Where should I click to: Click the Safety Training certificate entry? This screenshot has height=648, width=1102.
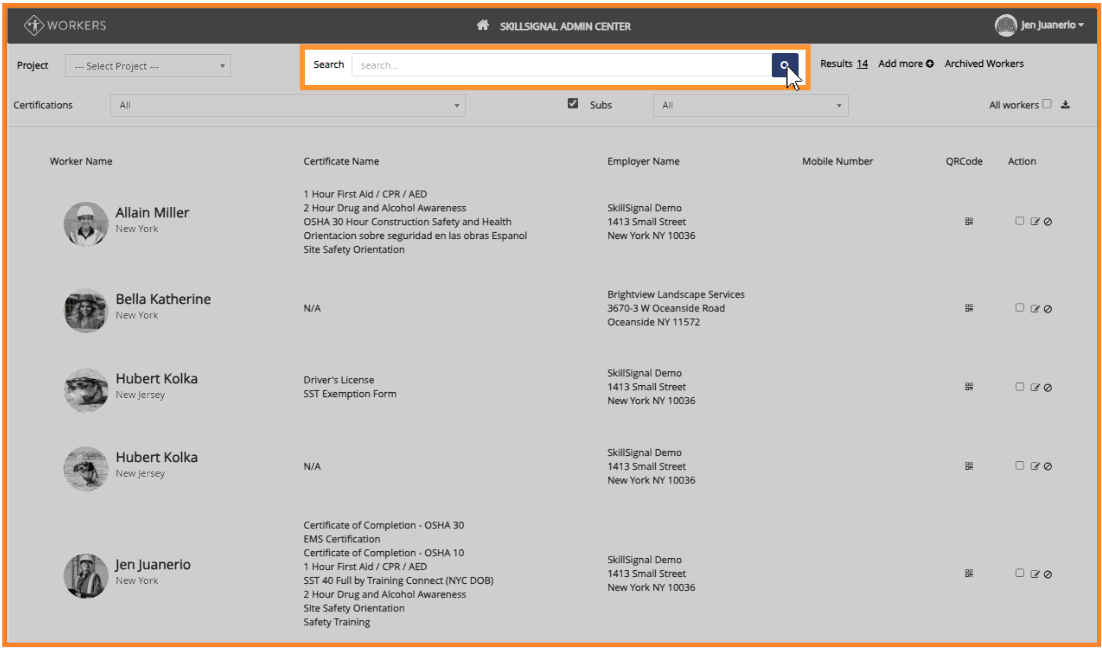[x=337, y=622]
